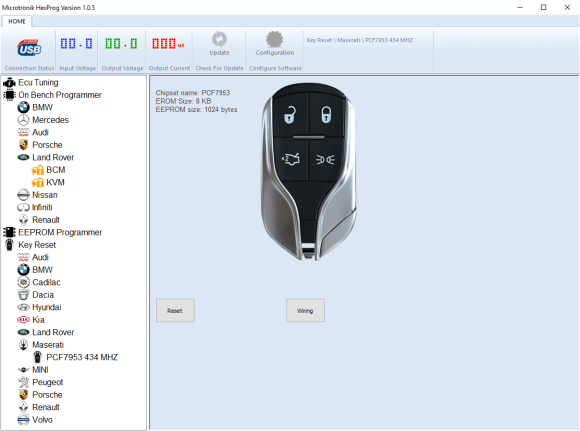Image resolution: width=580 pixels, height=431 pixels.
Task: Select Audi rings icon under On Bench Programmer
Action: (23, 132)
